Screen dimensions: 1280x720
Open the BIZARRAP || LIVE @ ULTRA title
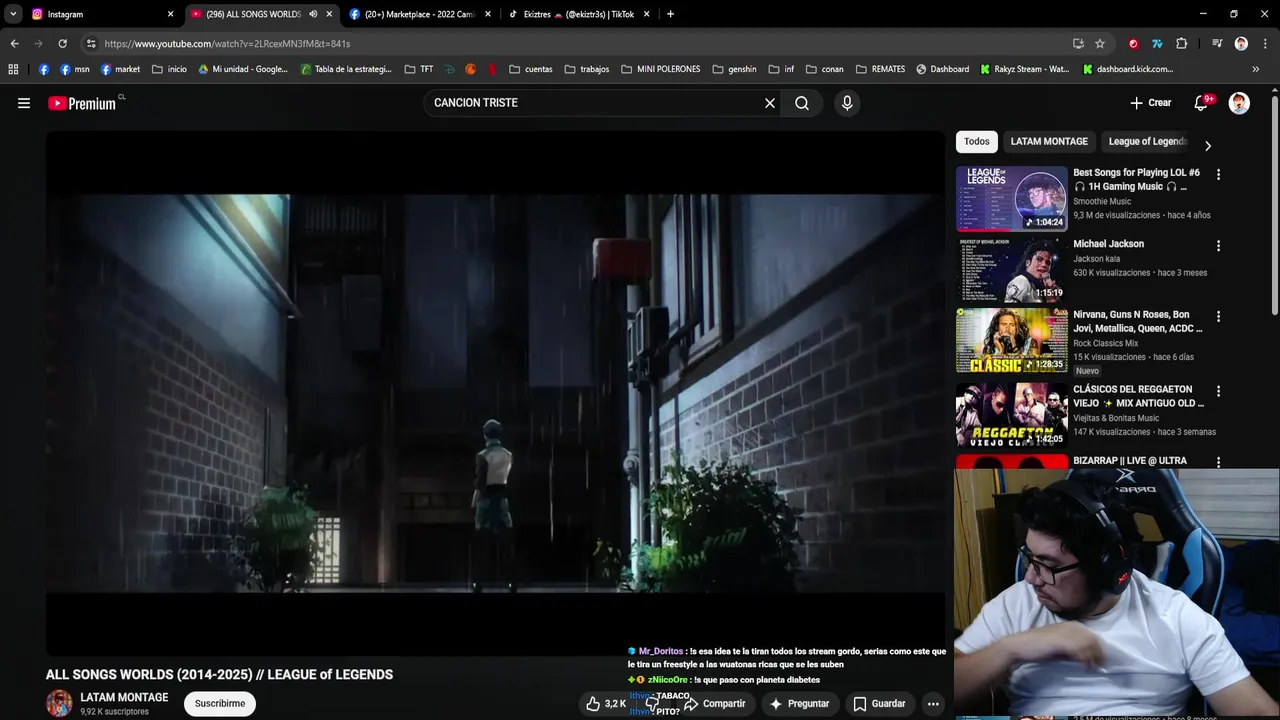tap(1130, 461)
